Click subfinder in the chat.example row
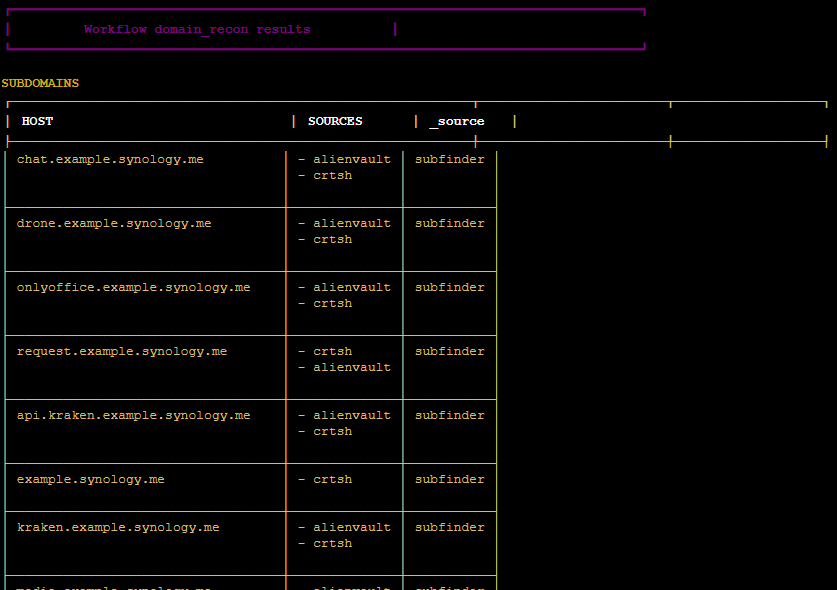This screenshot has width=837, height=590. coord(449,159)
